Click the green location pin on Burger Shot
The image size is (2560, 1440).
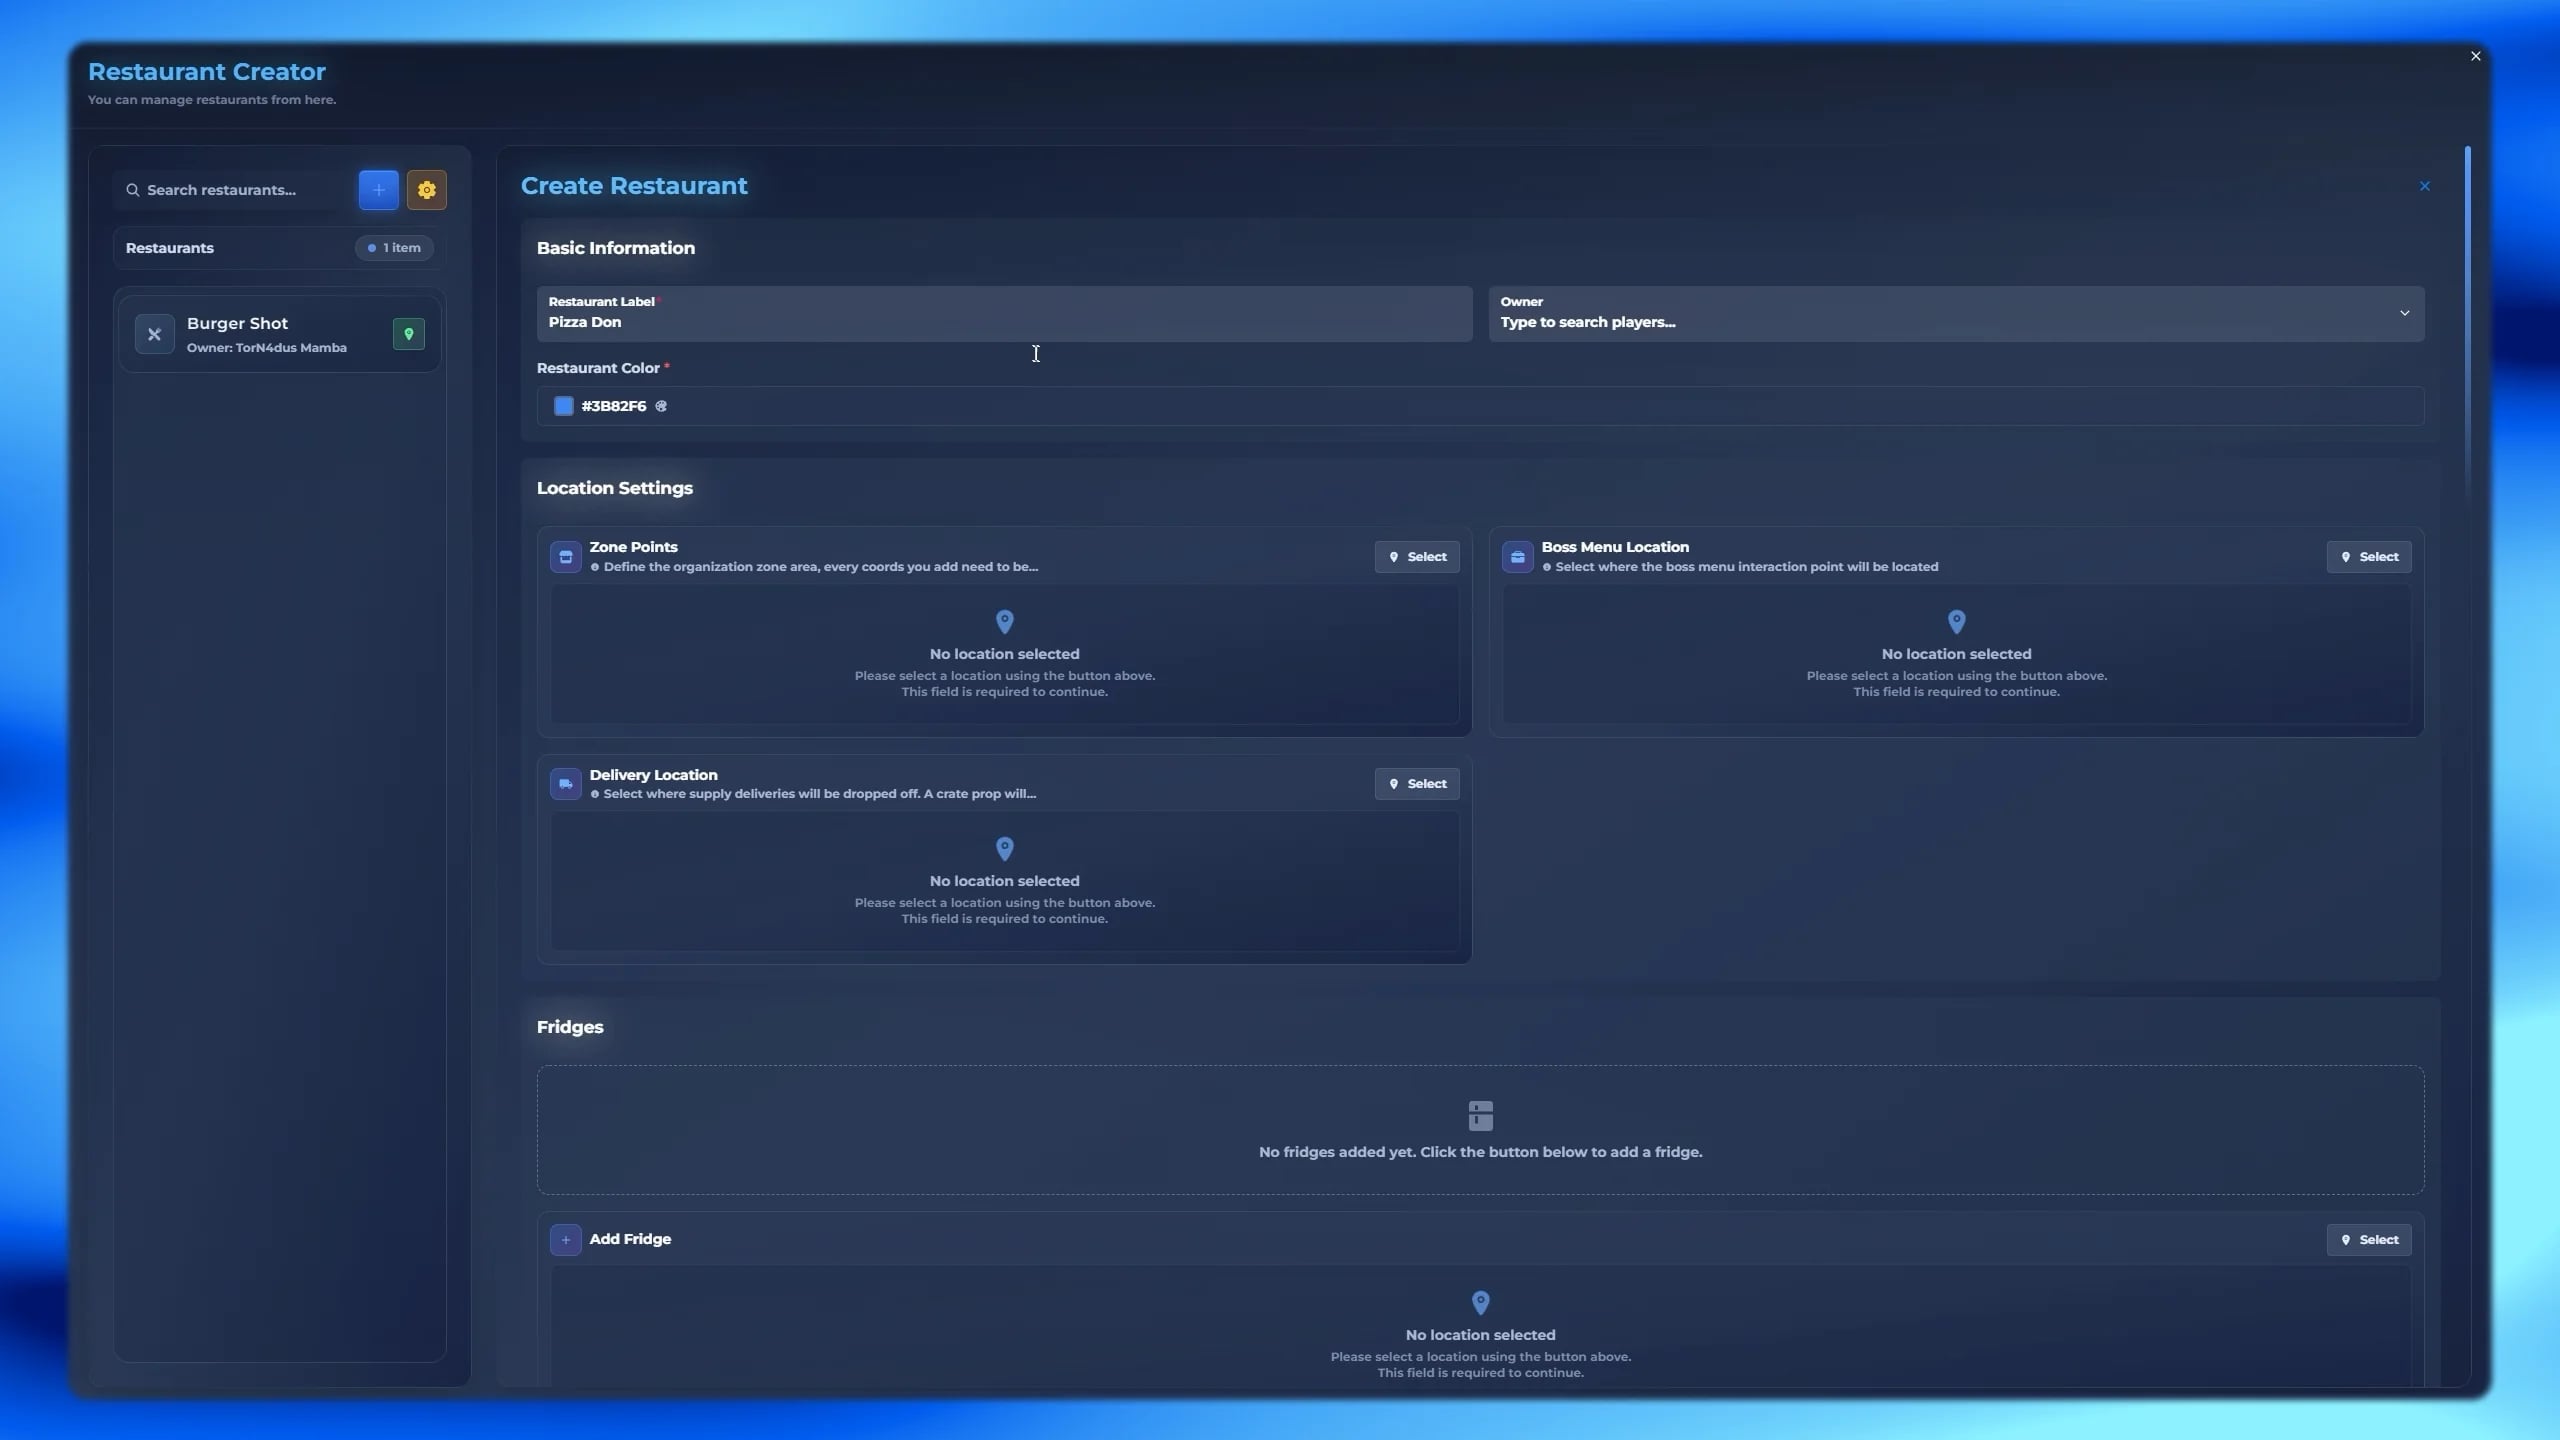point(408,334)
